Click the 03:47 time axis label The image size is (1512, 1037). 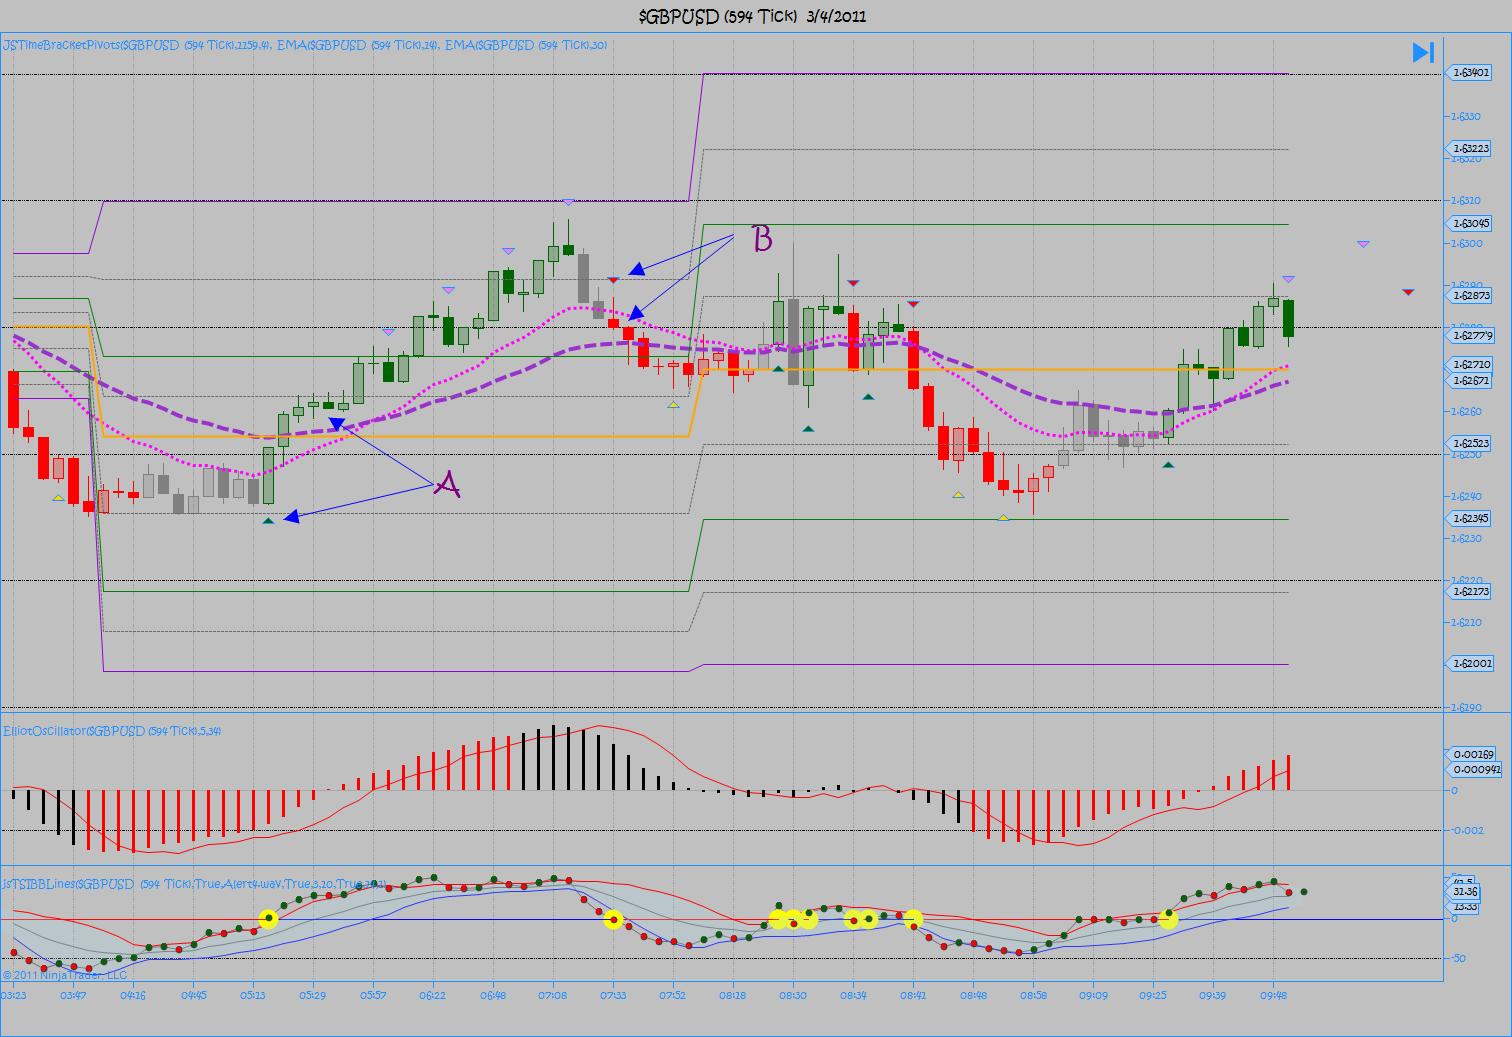pos(73,995)
